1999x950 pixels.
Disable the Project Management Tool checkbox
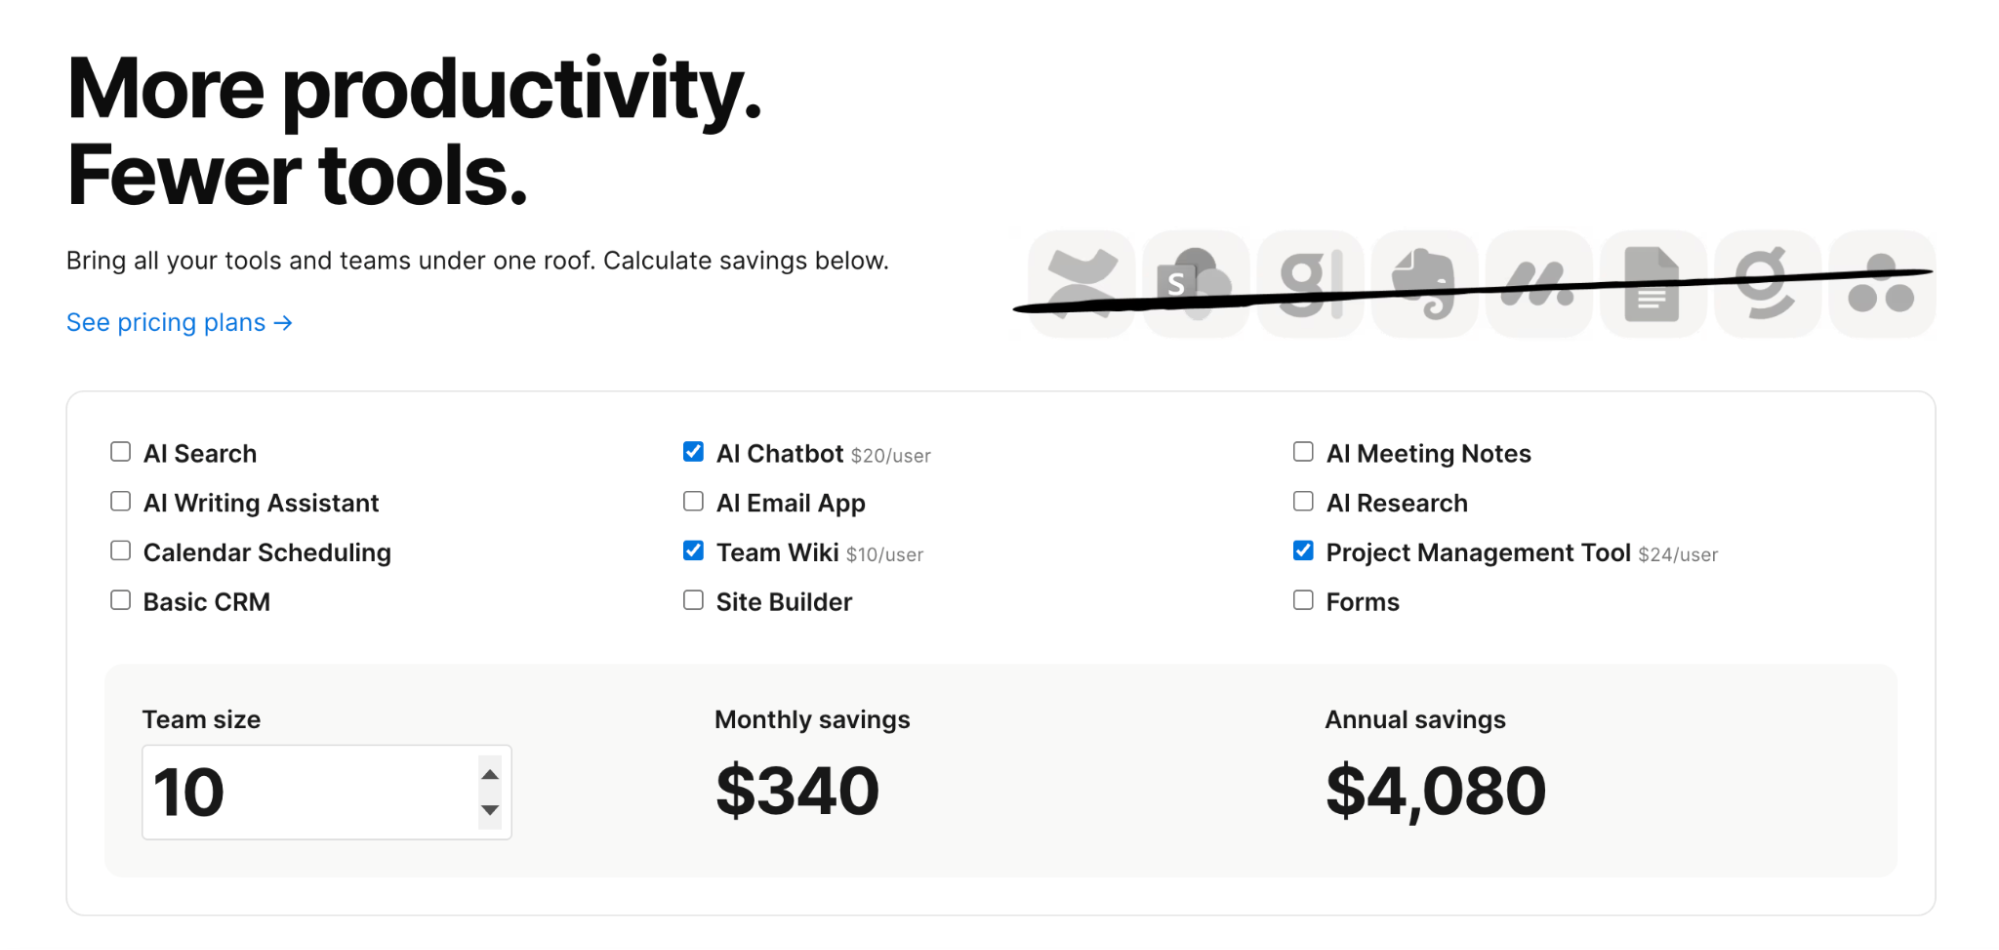pos(1303,550)
